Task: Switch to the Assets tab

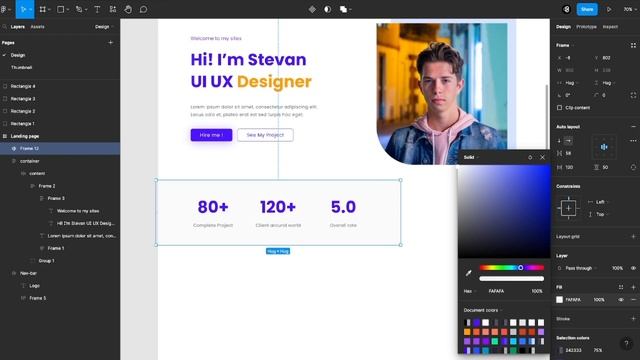Action: [x=38, y=27]
